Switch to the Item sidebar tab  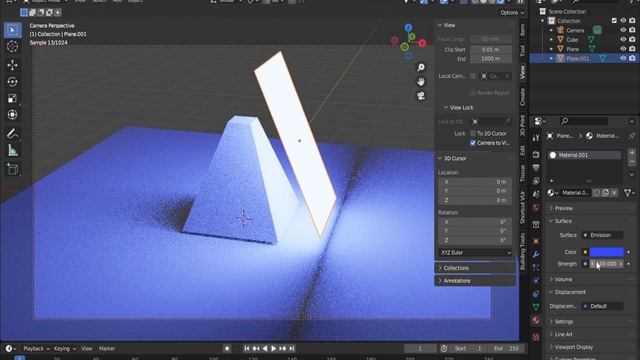coord(523,30)
